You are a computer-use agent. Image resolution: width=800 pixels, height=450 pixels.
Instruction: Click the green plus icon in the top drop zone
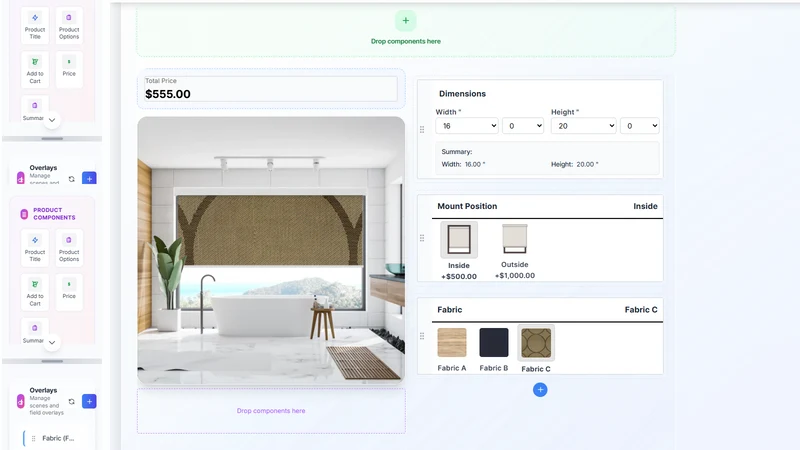[406, 21]
